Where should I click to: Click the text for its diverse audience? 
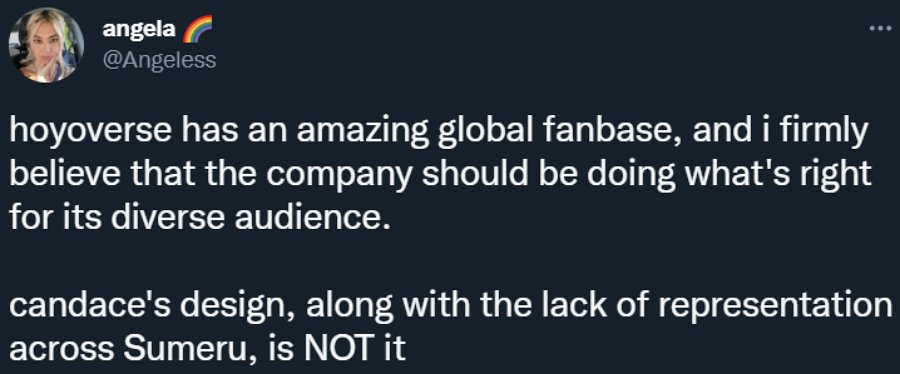click(195, 219)
